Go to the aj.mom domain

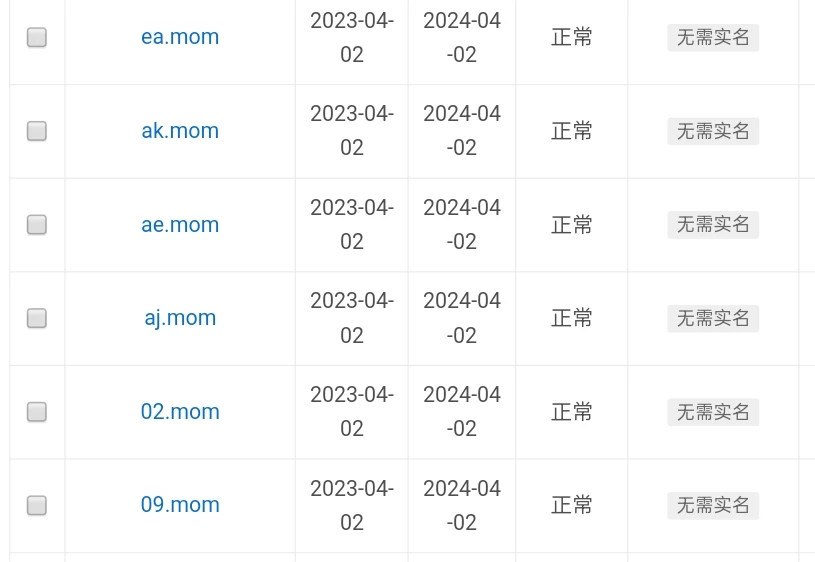click(180, 318)
